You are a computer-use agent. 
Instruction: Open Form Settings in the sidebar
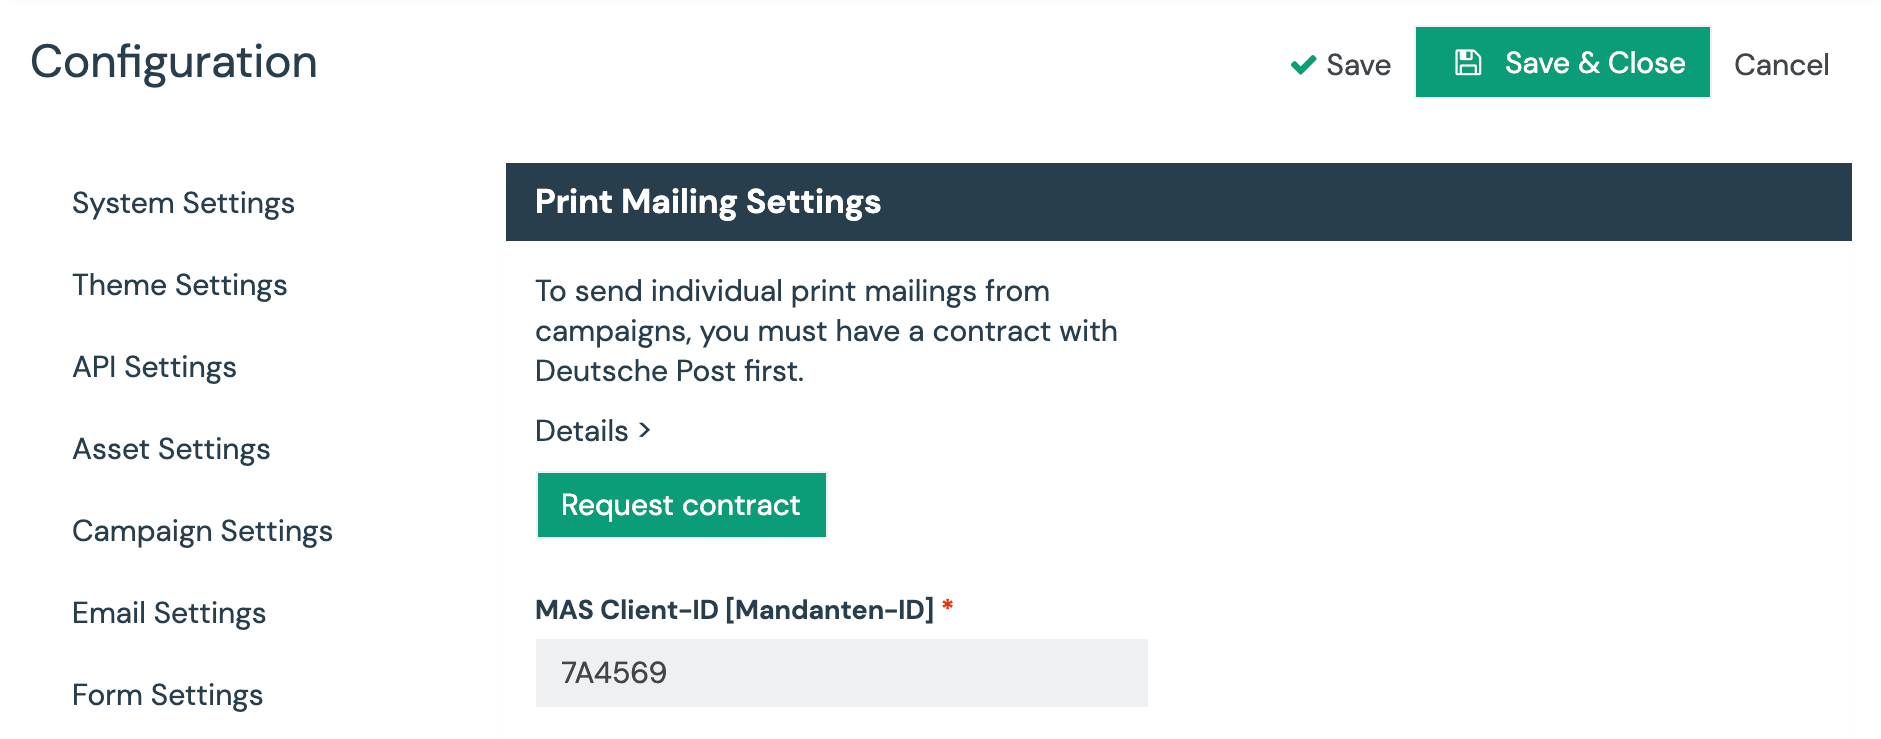click(x=167, y=695)
